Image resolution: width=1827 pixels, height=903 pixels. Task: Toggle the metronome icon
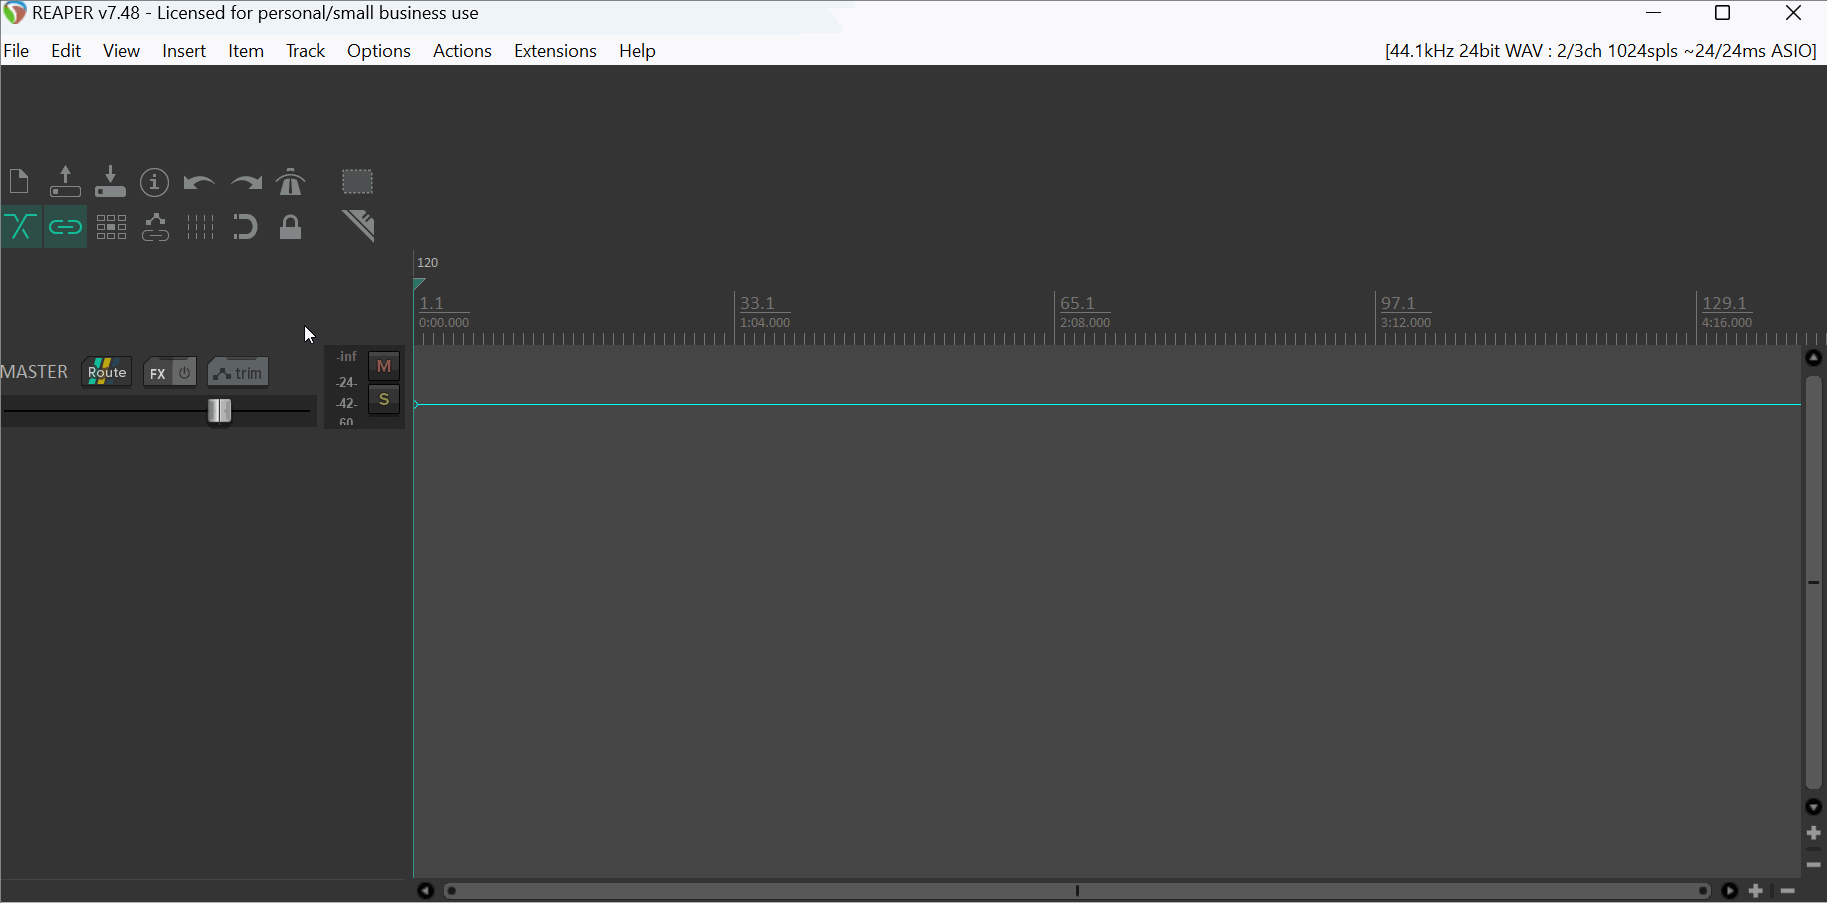(x=291, y=182)
